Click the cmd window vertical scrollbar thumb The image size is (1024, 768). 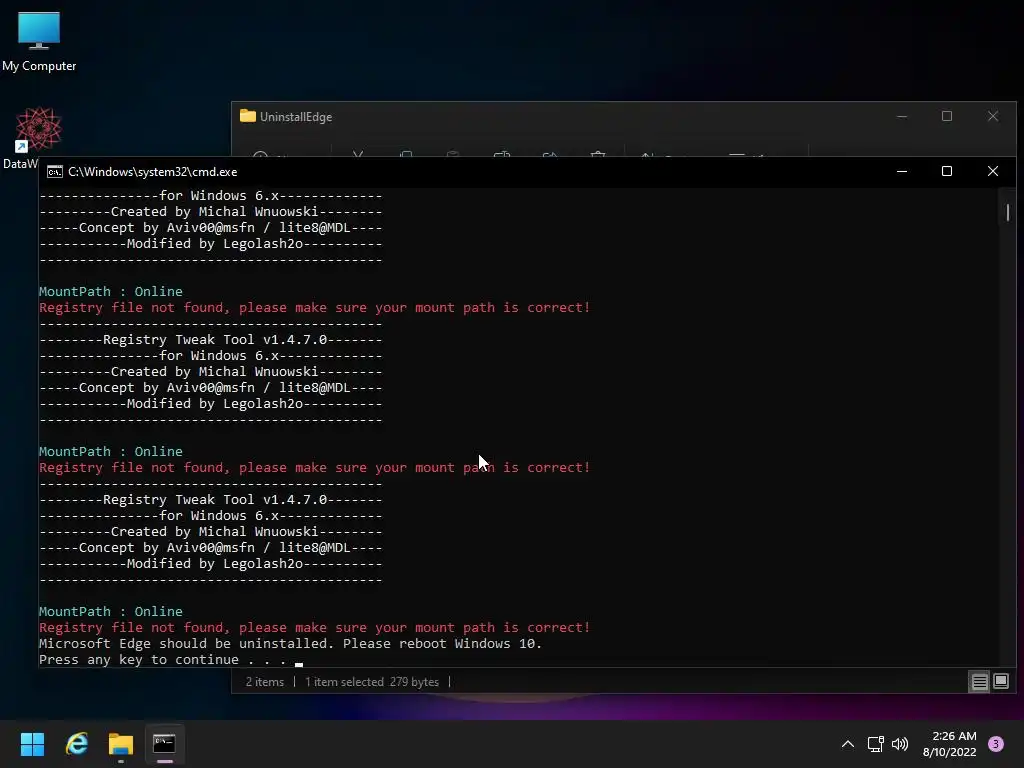coord(1008,212)
